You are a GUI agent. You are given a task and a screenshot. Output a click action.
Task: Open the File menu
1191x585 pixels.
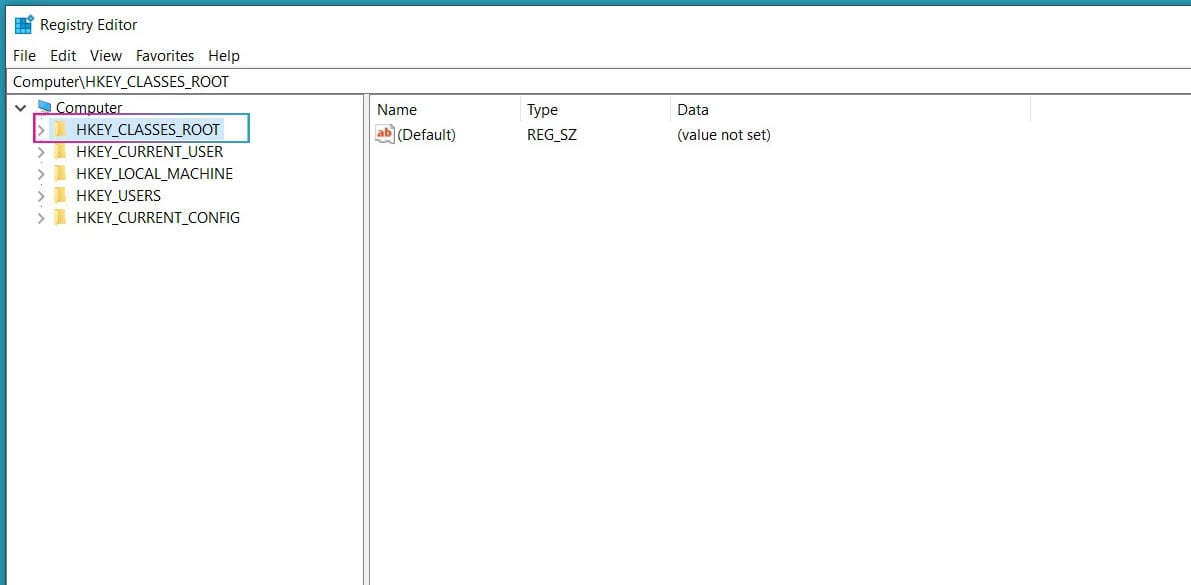(24, 55)
